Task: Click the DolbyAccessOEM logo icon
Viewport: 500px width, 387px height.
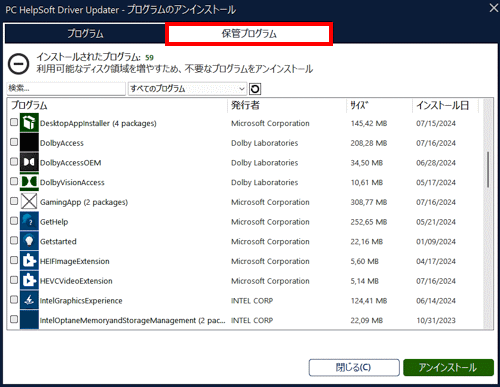Action: [29, 162]
